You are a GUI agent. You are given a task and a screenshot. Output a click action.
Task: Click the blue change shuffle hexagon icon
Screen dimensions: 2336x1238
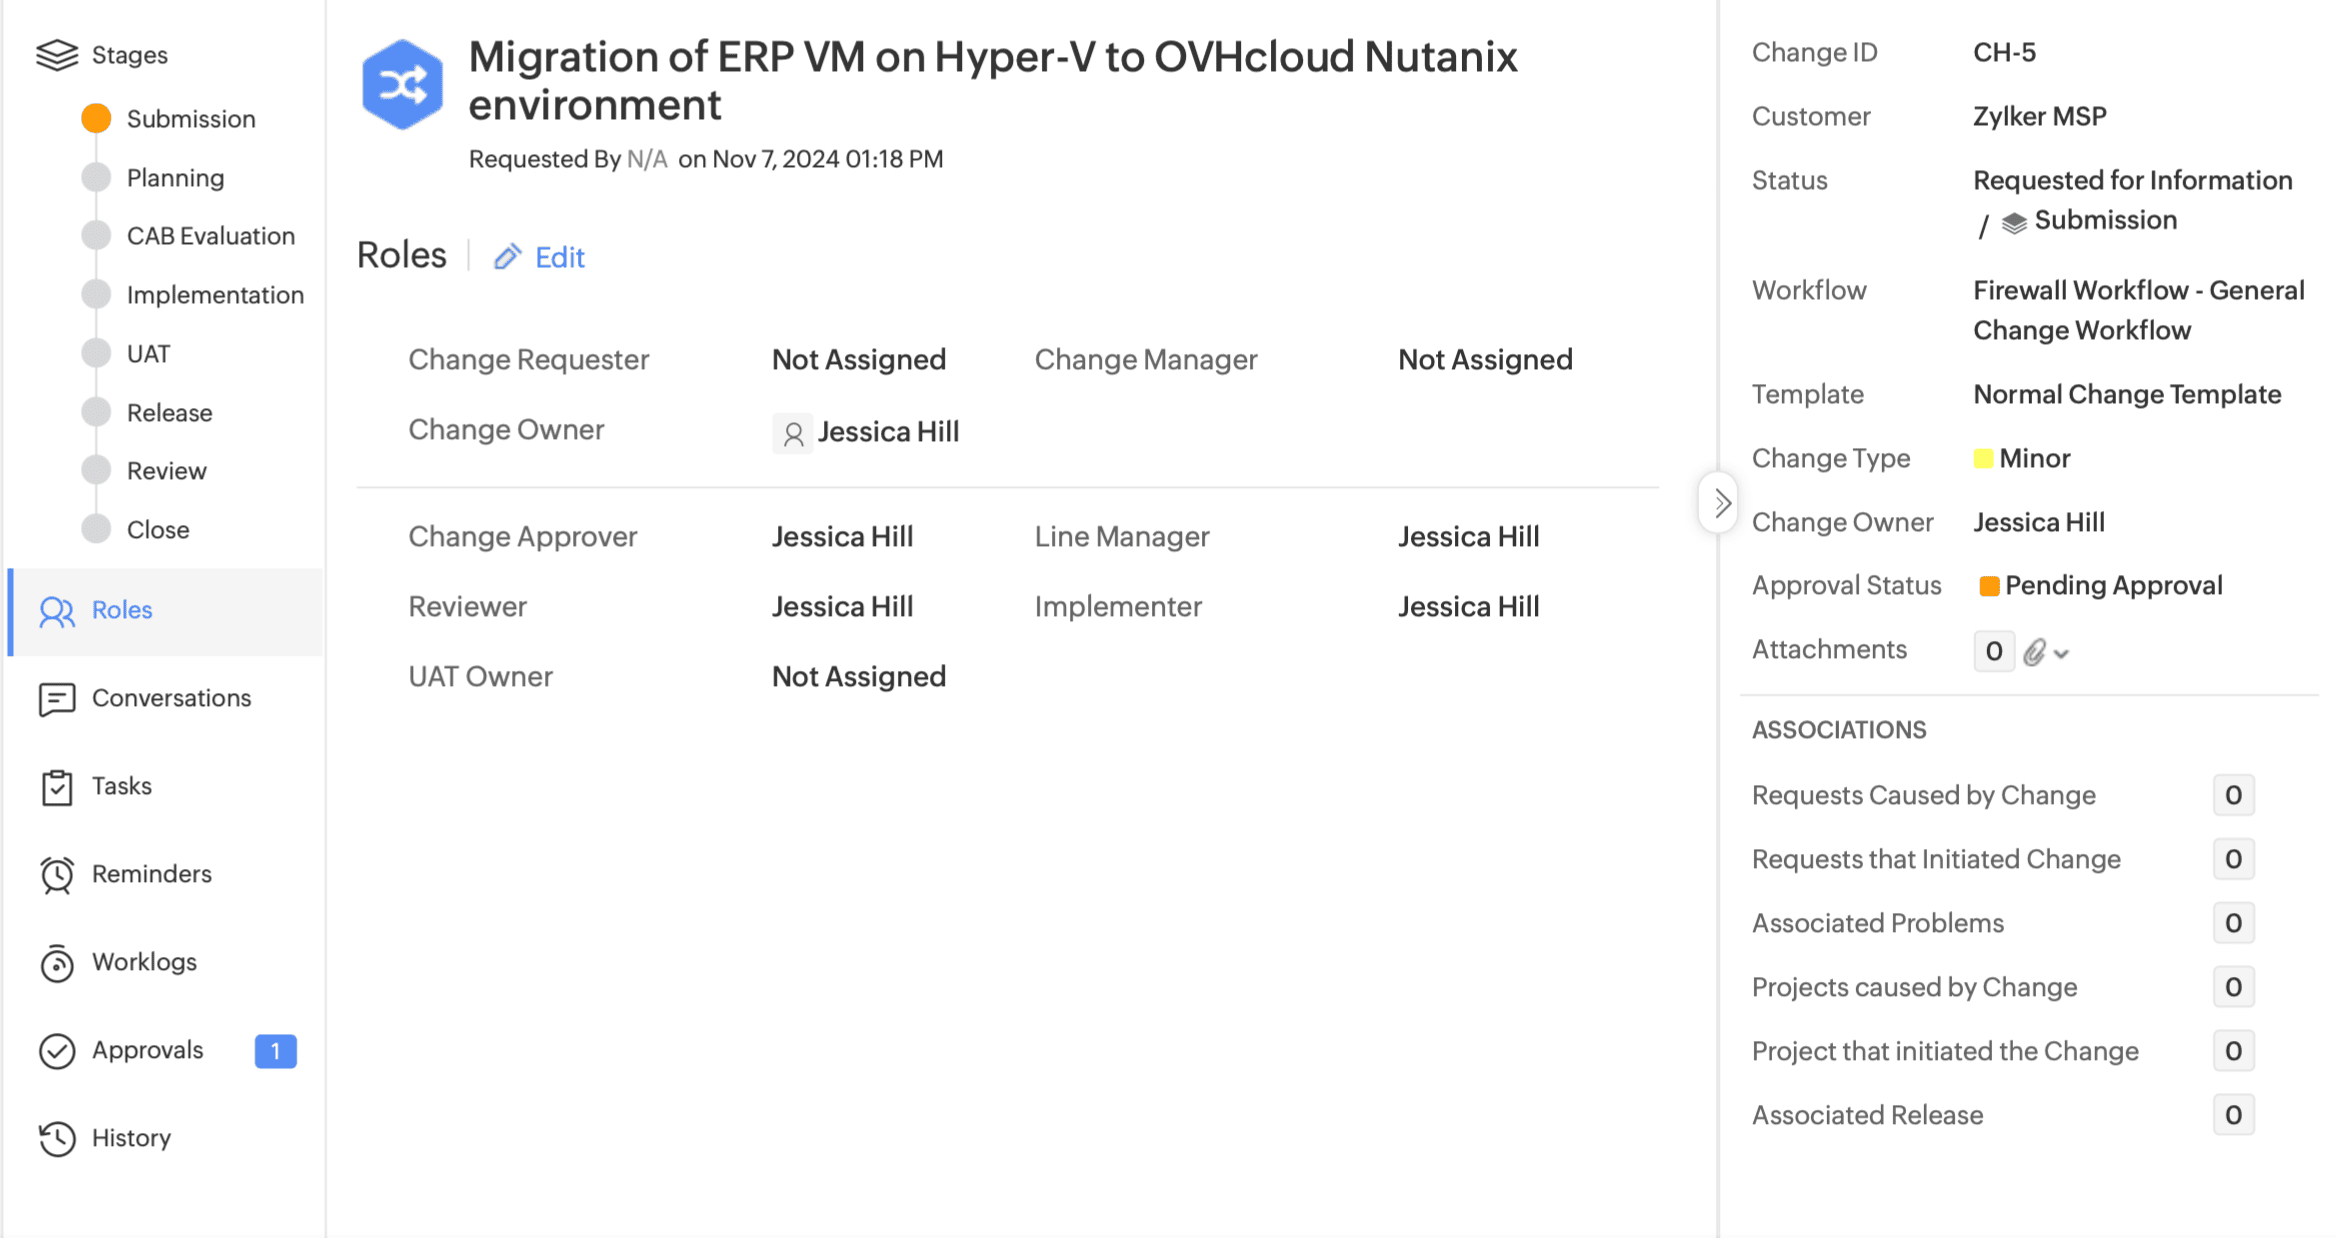point(402,85)
